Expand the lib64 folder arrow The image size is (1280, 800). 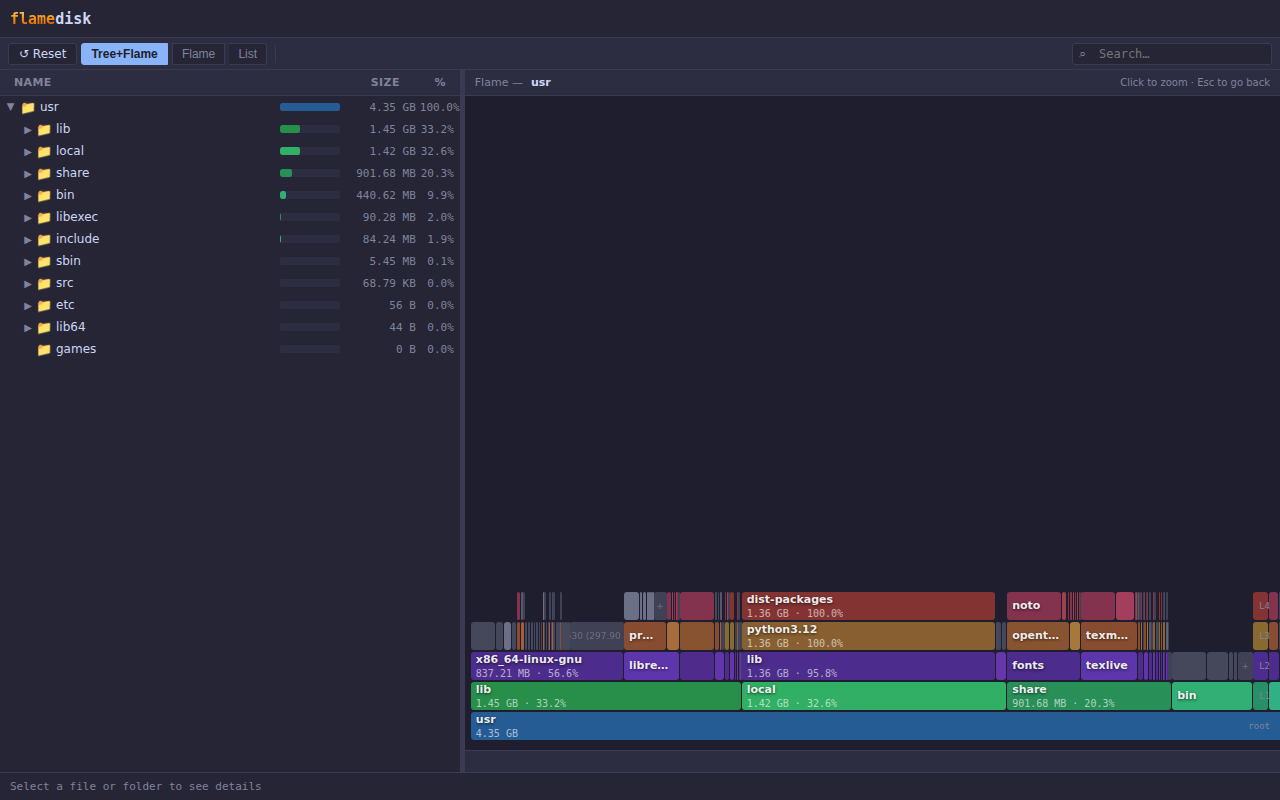(28, 328)
